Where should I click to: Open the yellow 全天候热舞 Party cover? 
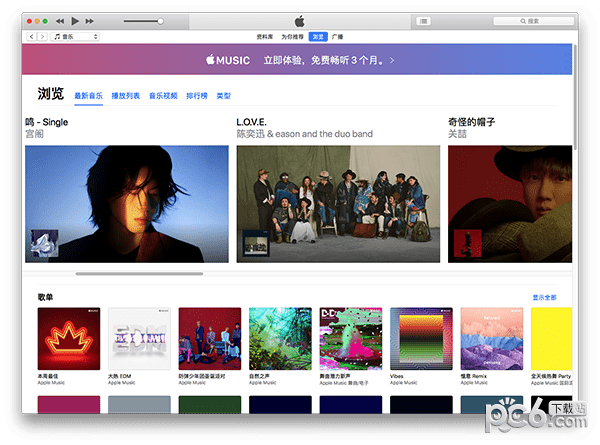pos(551,339)
